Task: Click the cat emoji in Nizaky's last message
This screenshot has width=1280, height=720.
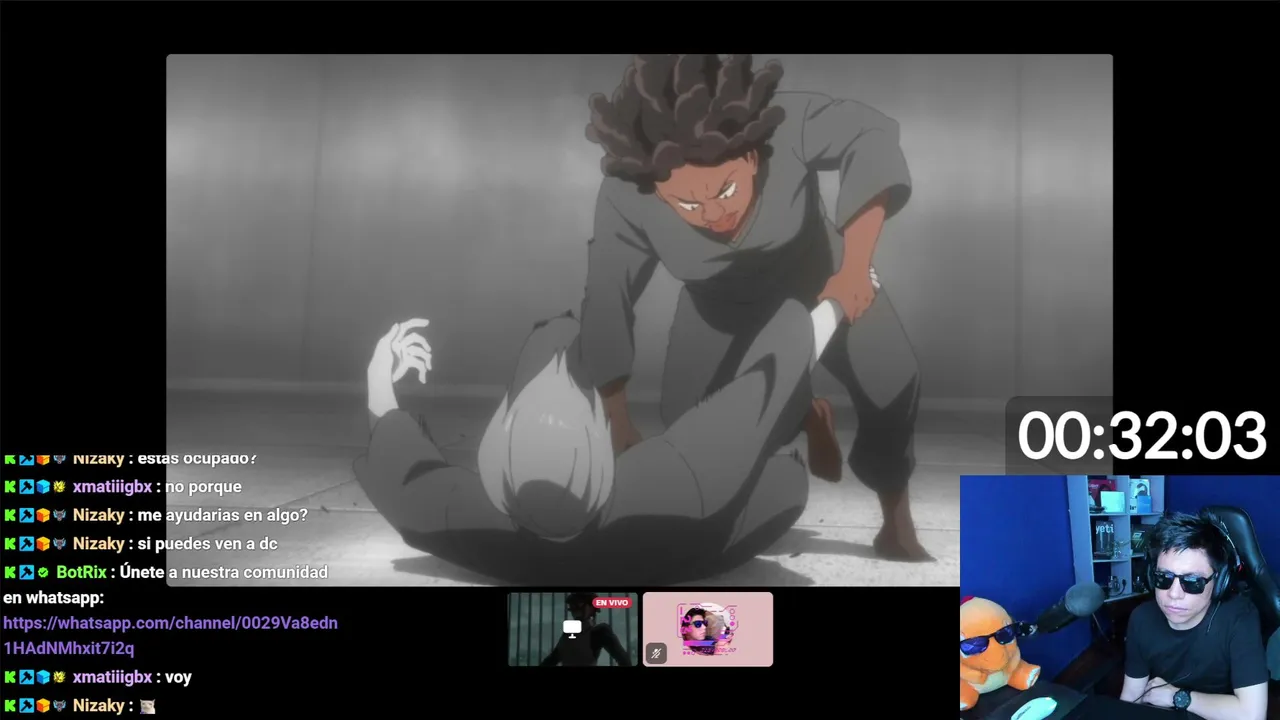Action: [147, 706]
